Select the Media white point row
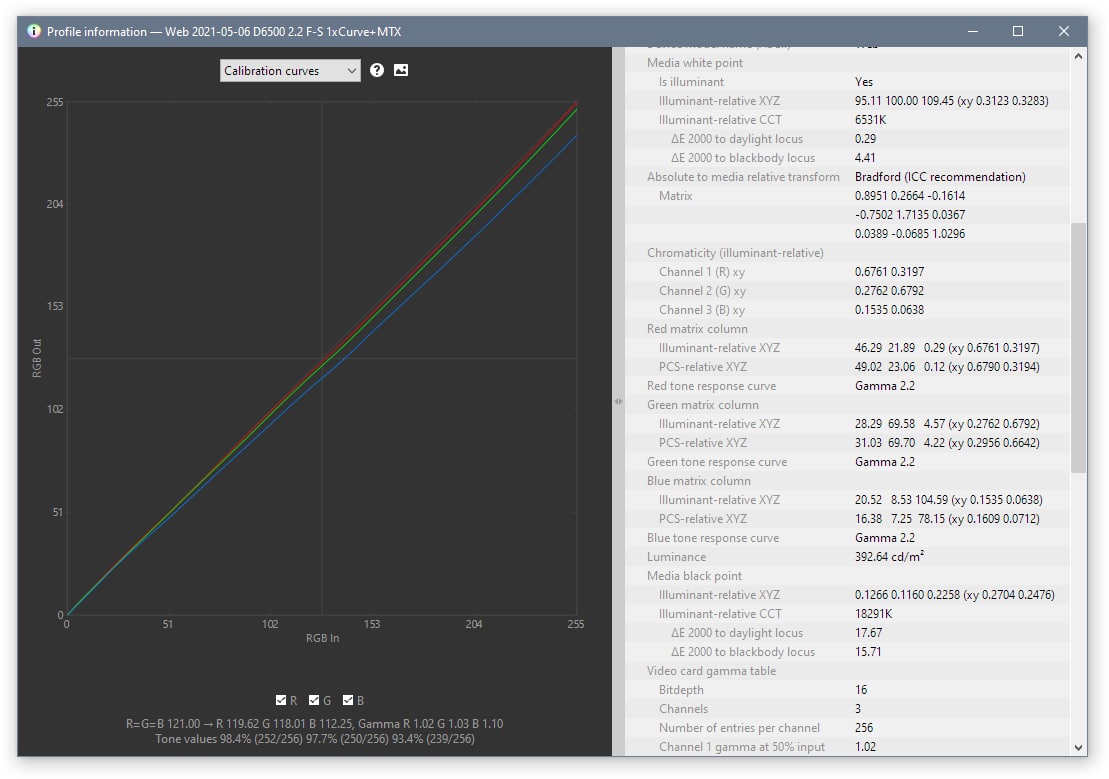 [694, 63]
